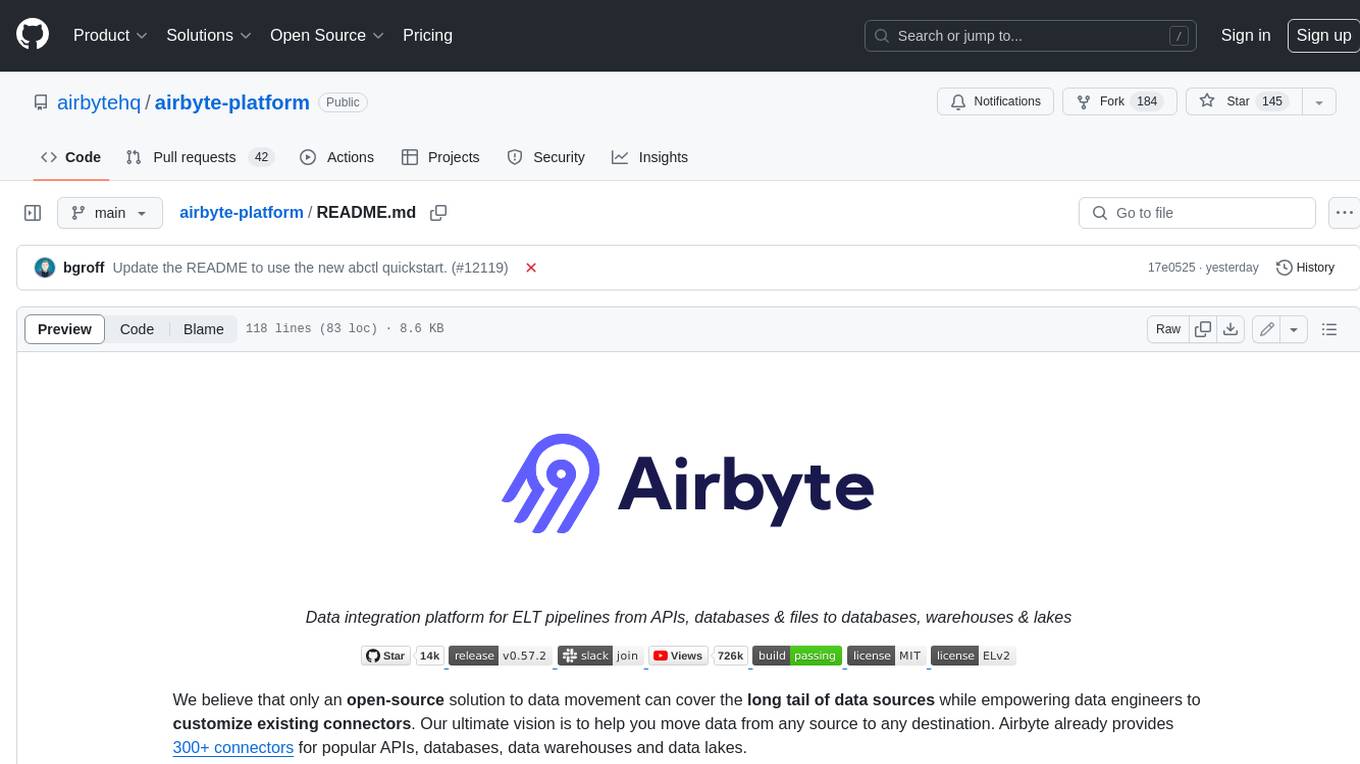
Task: Open the 300+ connectors link
Action: 233,748
